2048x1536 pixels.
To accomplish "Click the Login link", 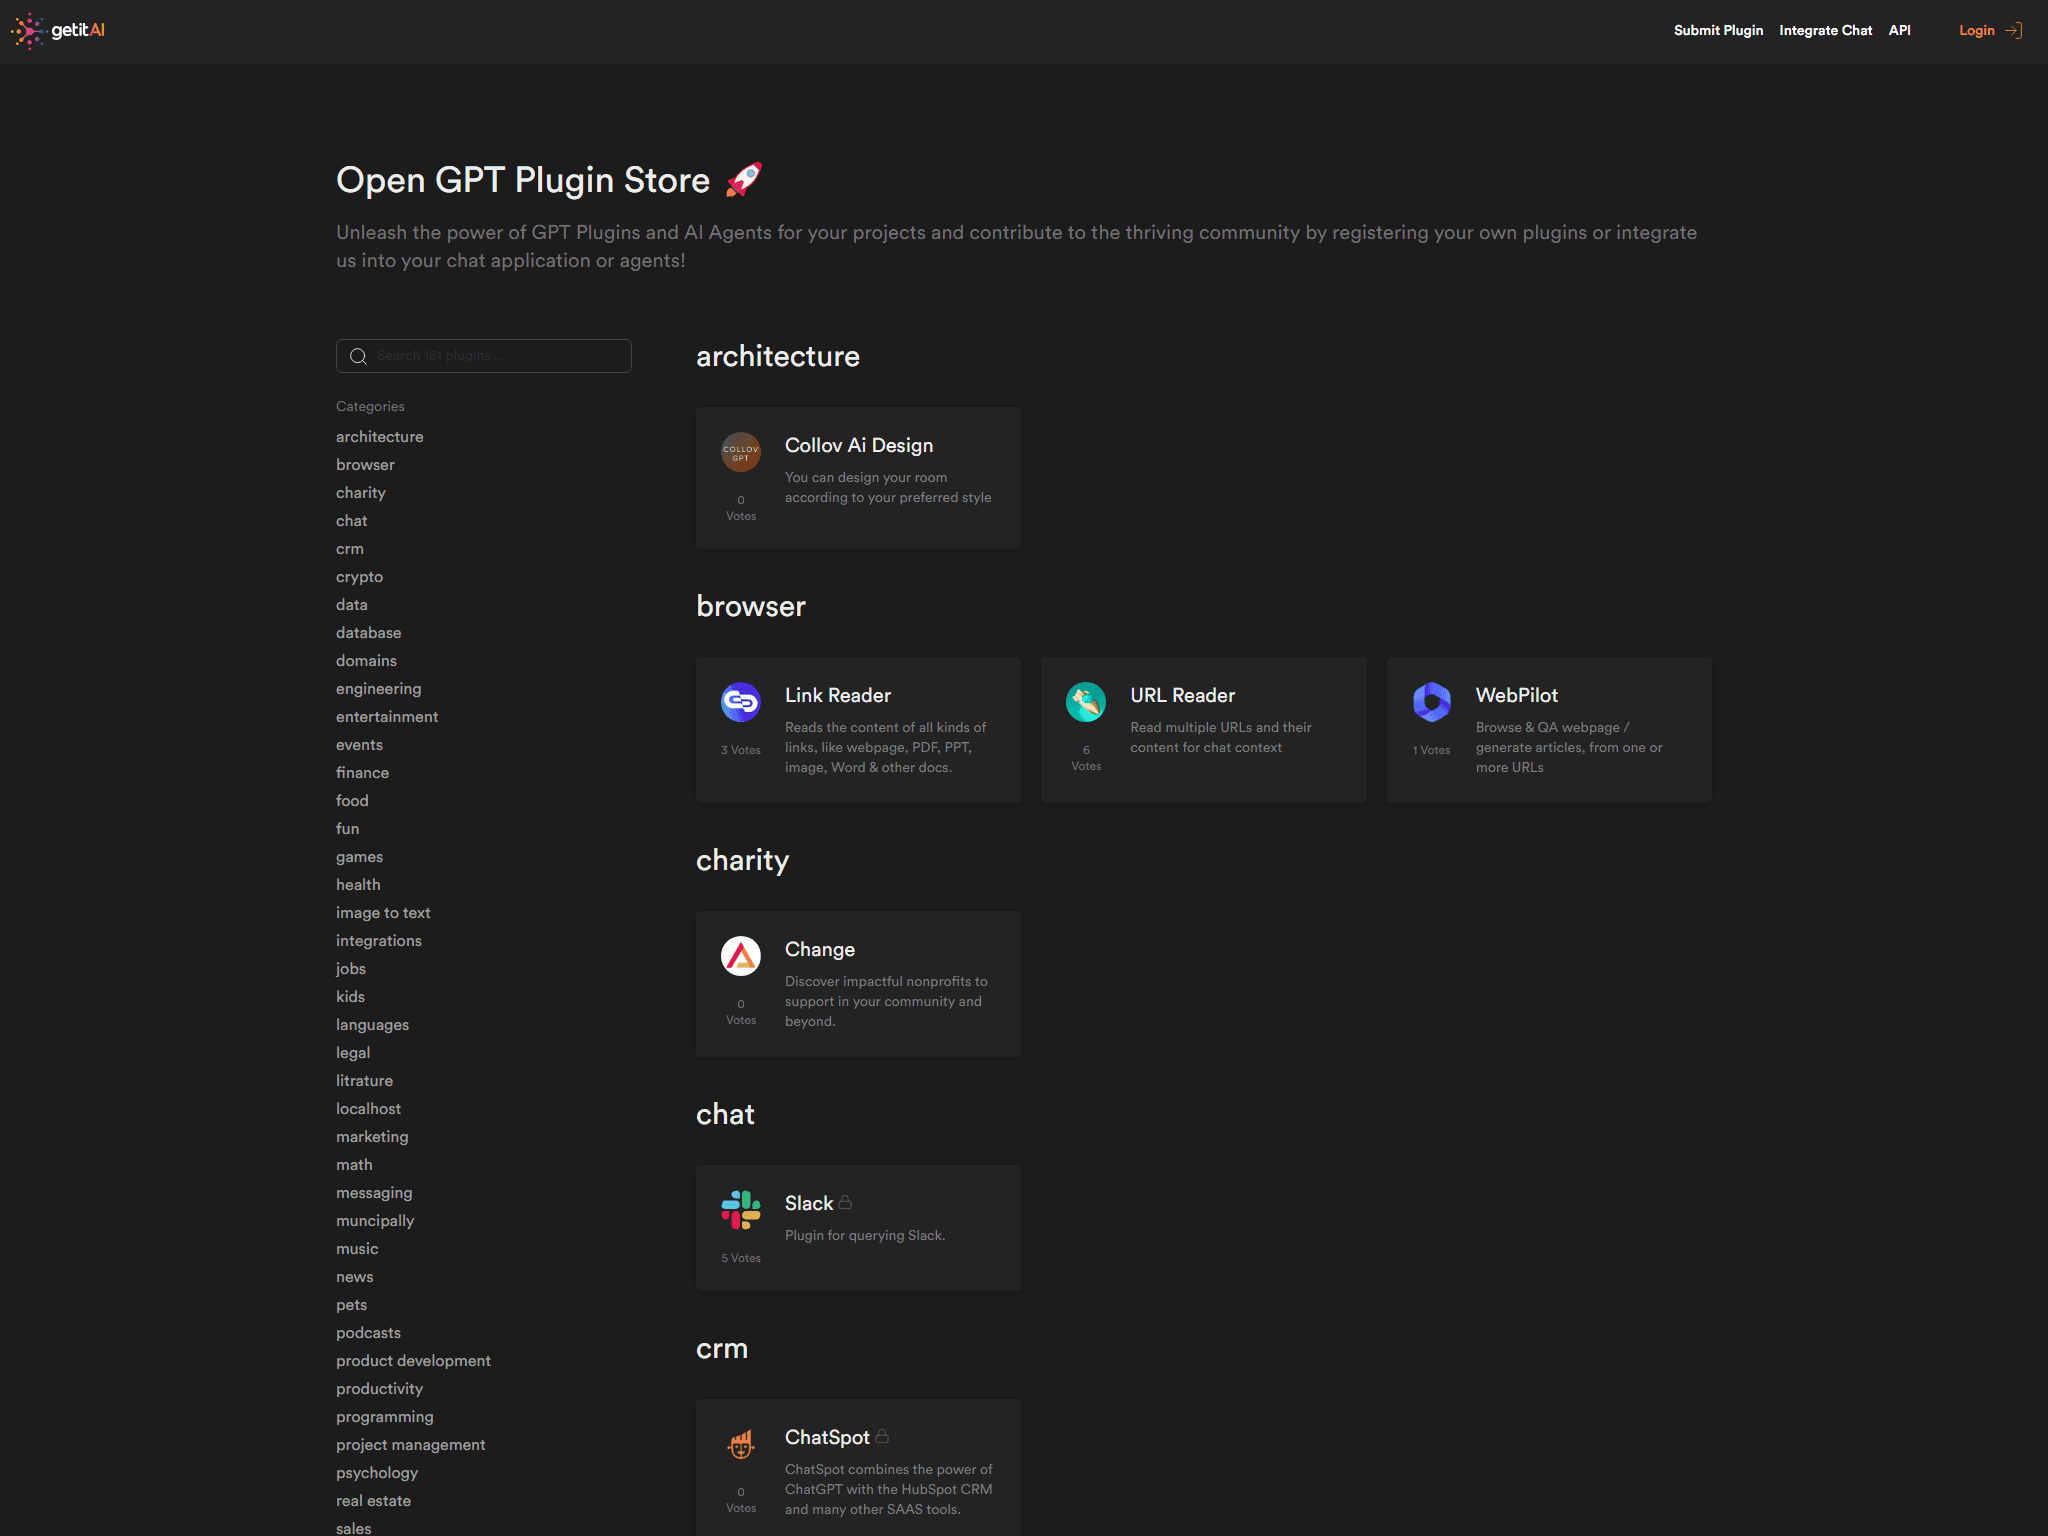I will (1976, 31).
